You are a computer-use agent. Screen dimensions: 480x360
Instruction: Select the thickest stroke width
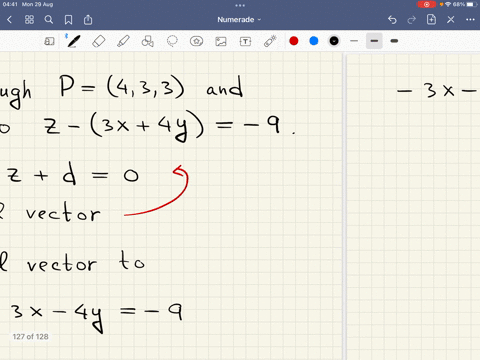394,41
